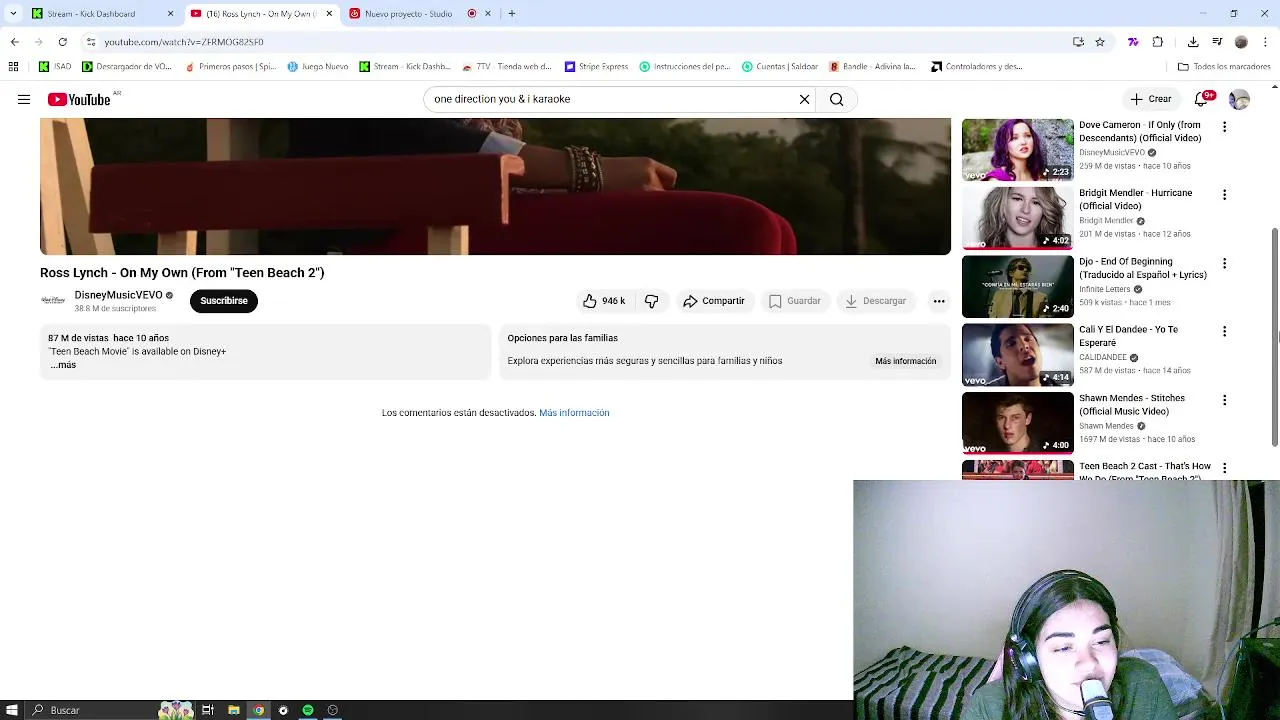
Task: Download the video with Descargar
Action: (x=875, y=301)
